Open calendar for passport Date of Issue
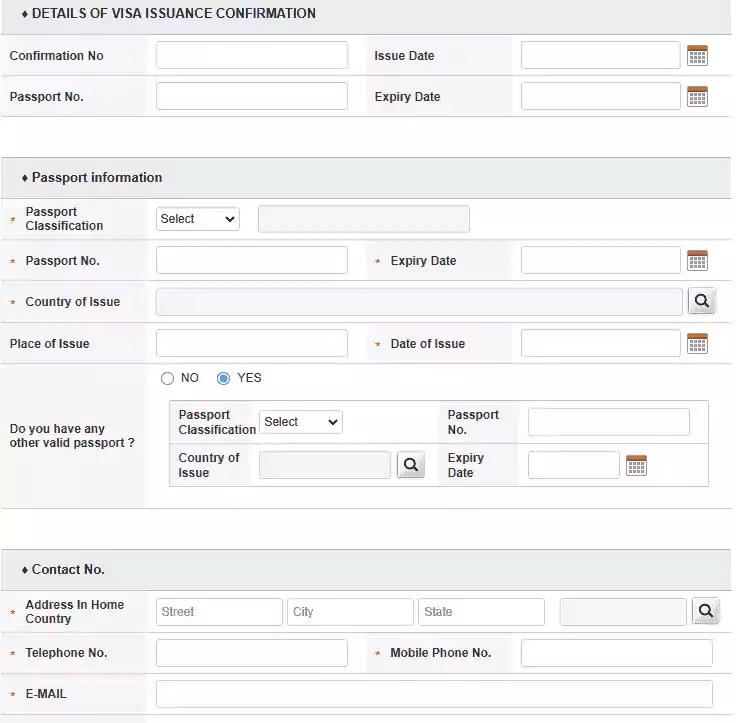This screenshot has width=736, height=723. point(697,343)
